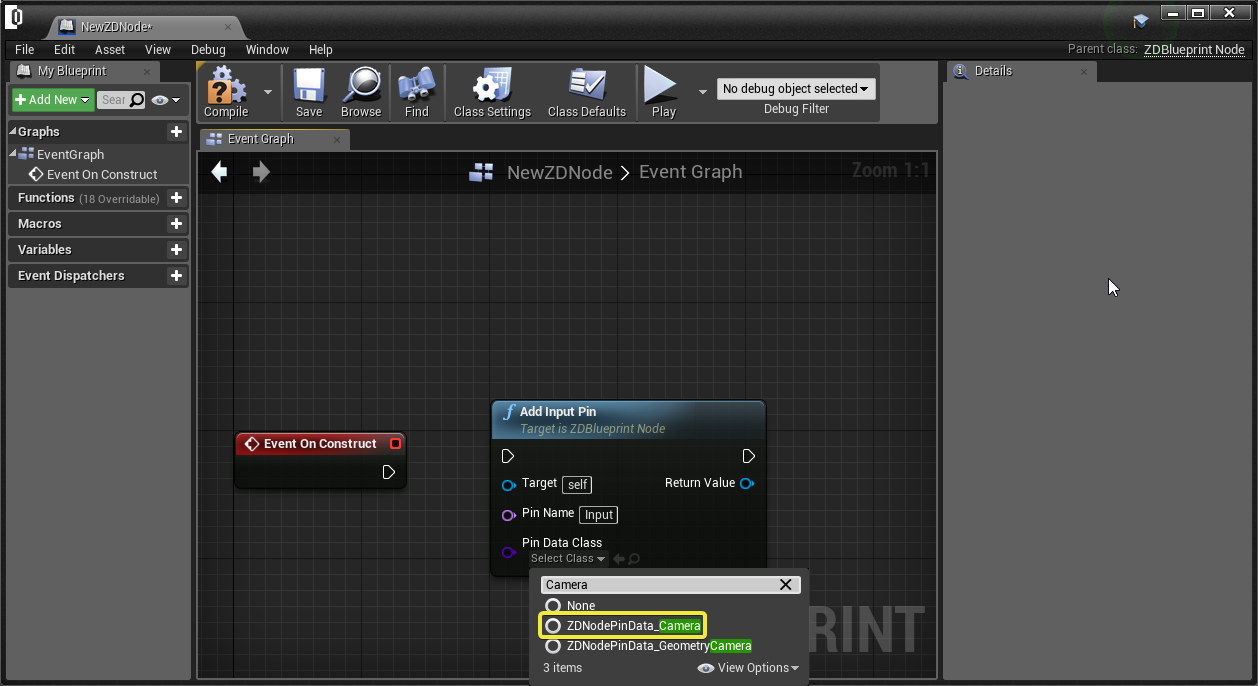Expand the Add New dropdown button

(x=53, y=100)
